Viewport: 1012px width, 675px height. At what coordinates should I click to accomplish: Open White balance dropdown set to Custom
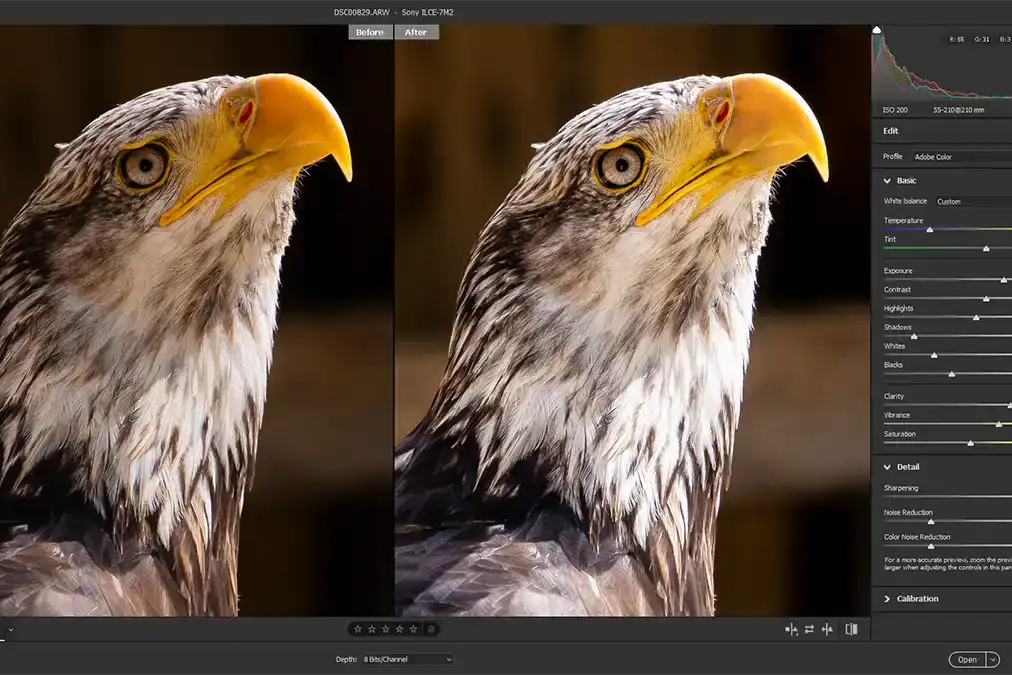pos(973,201)
